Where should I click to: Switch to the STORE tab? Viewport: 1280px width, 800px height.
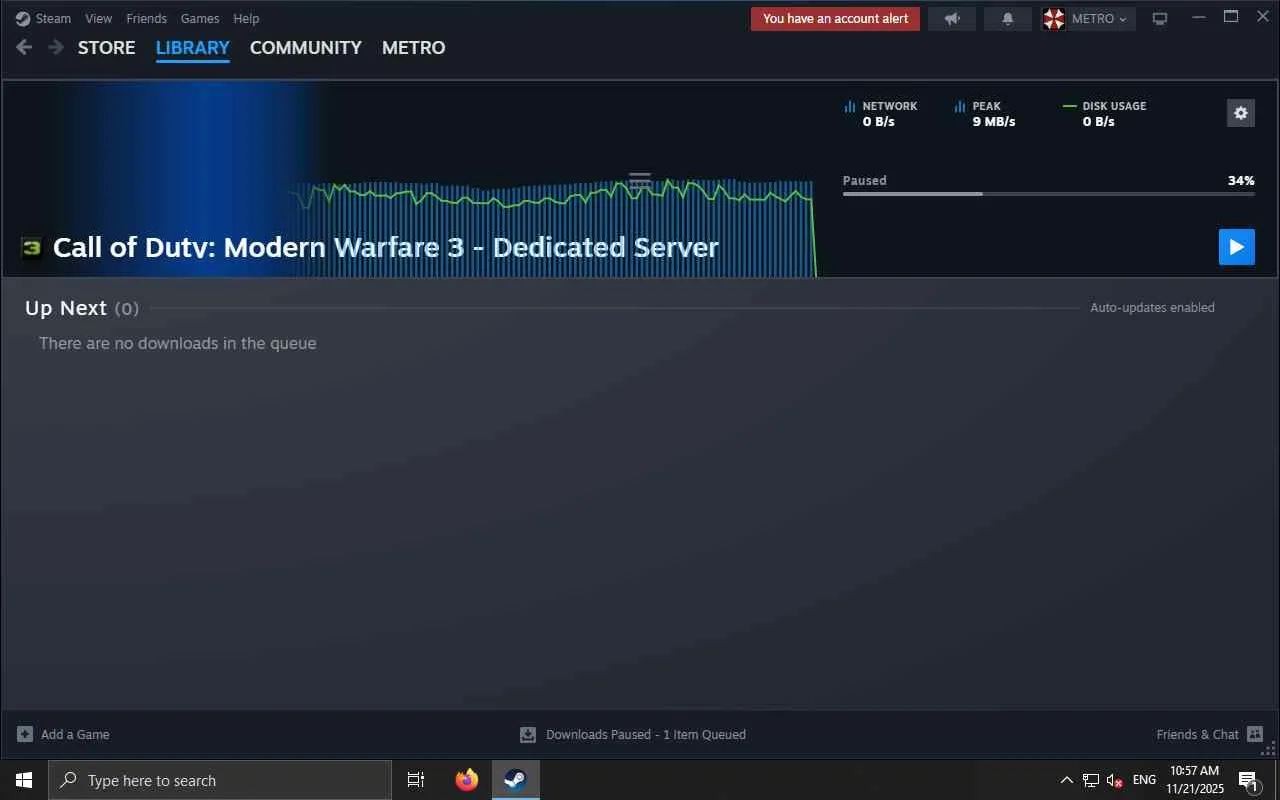tap(106, 48)
